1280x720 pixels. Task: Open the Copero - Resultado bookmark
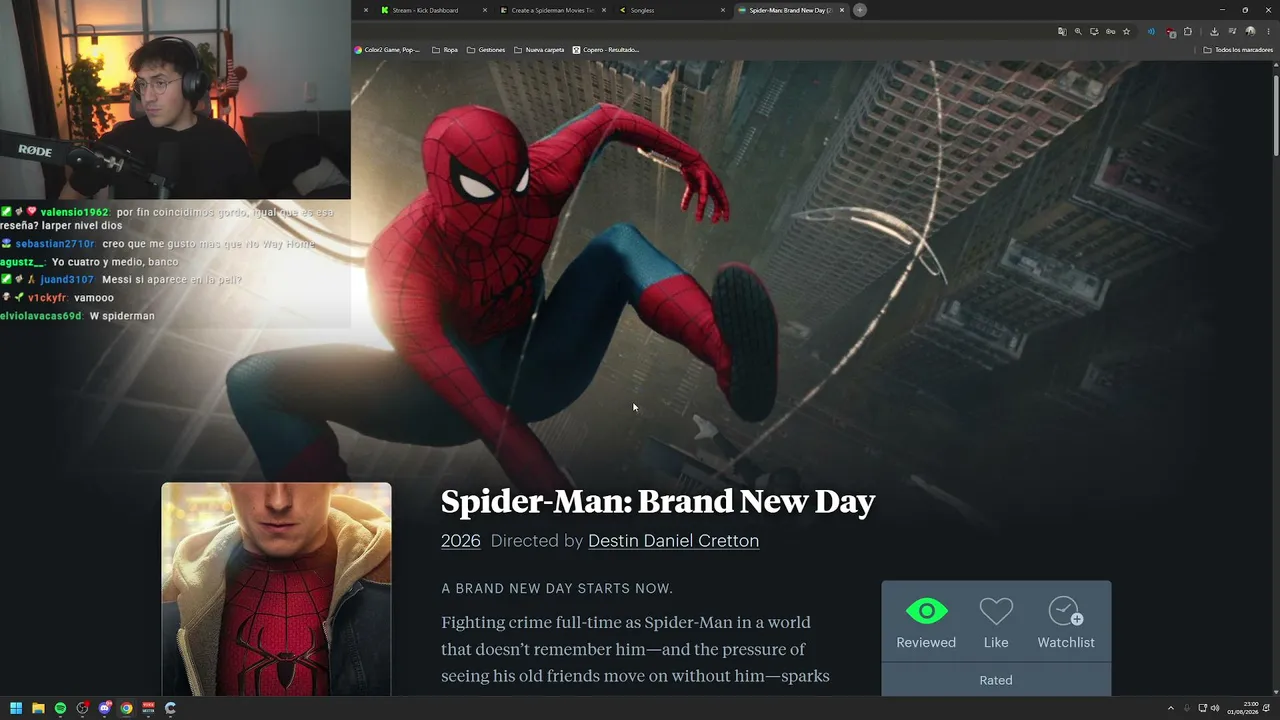pos(606,49)
